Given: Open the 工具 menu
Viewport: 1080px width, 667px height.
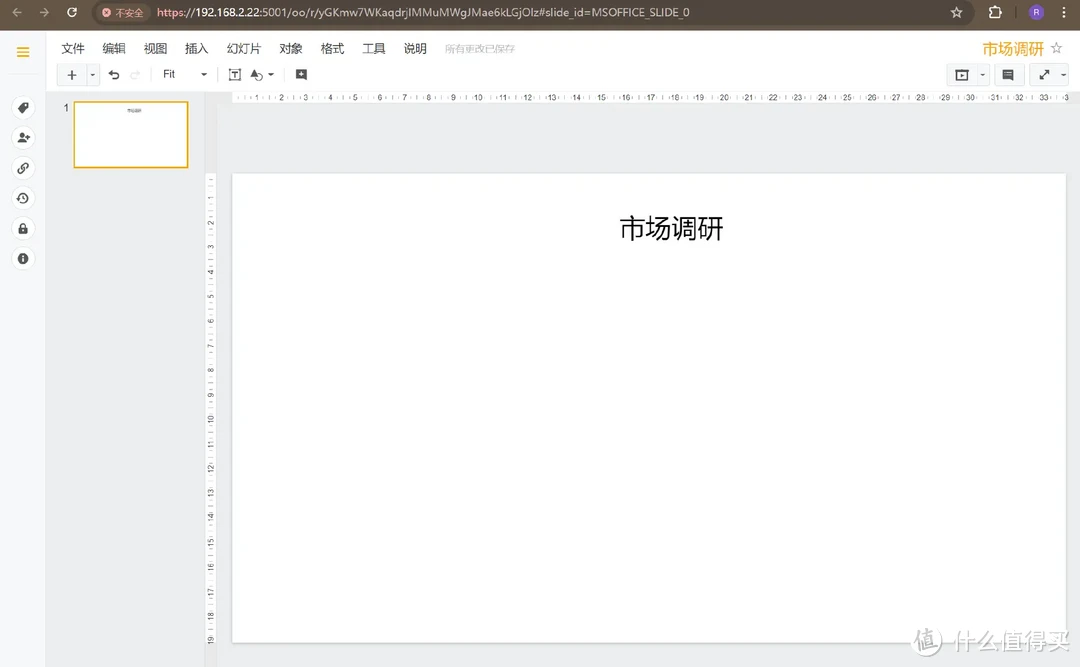Looking at the screenshot, I should 373,48.
